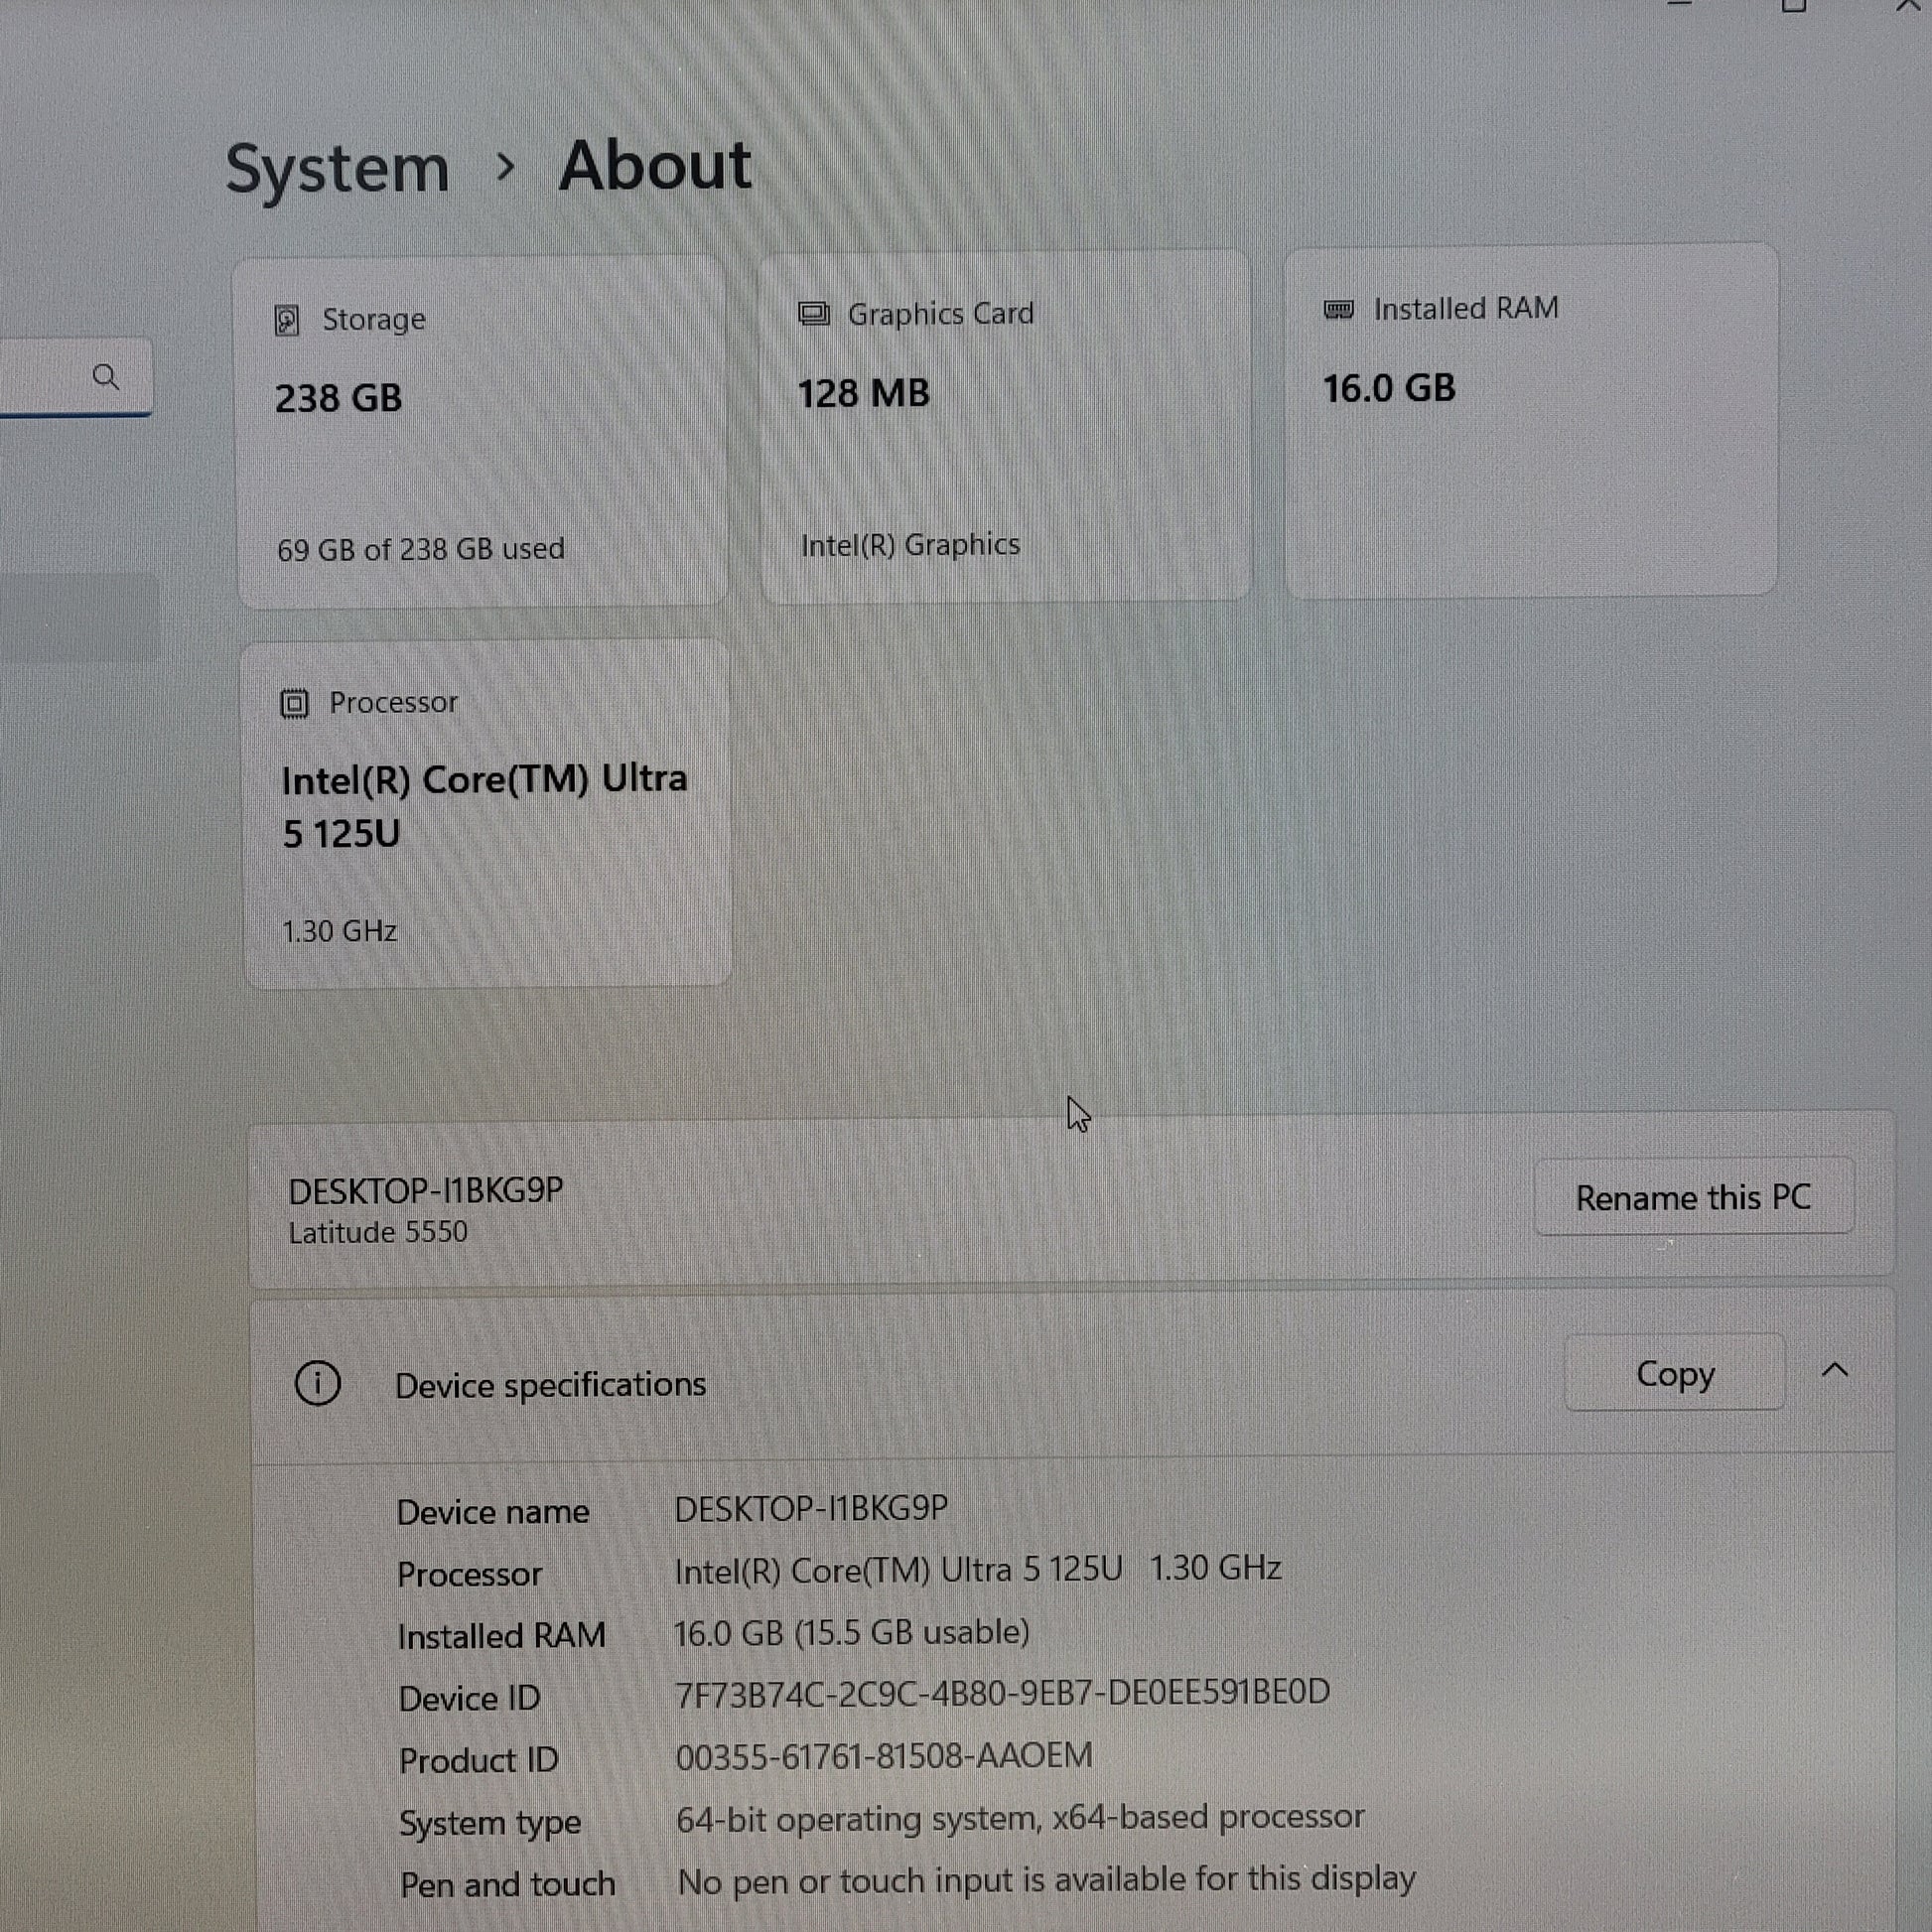Click the Product ID value text
Image resolution: width=1932 pixels, height=1932 pixels.
[884, 1756]
